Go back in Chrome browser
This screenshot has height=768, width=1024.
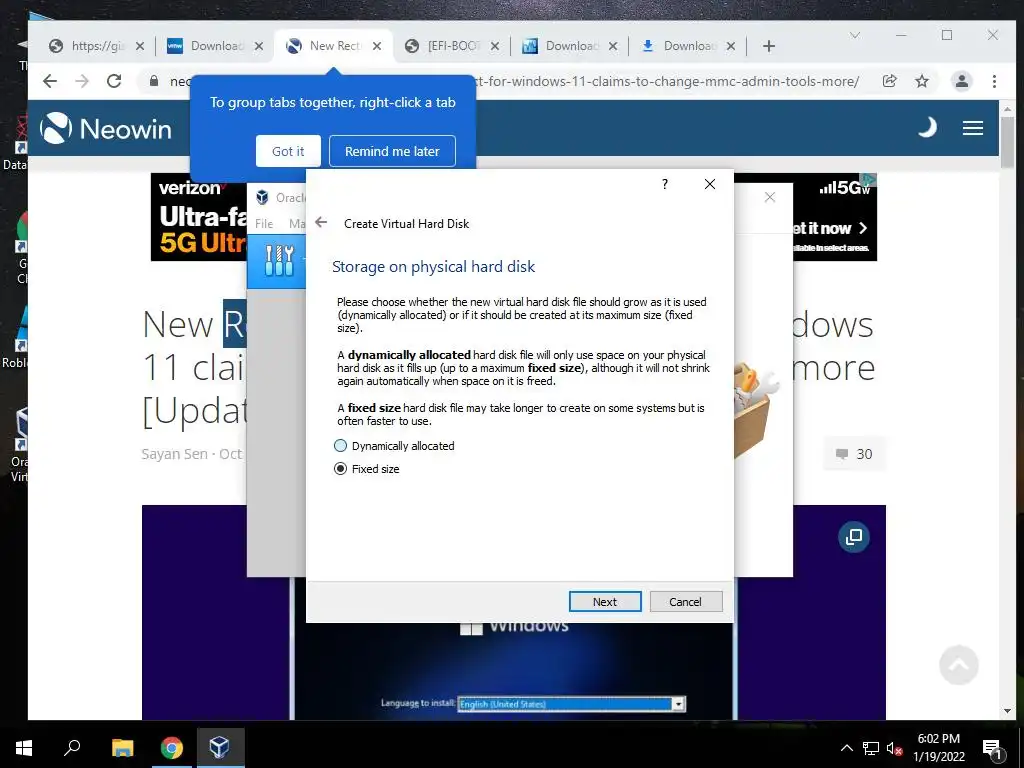(x=50, y=81)
